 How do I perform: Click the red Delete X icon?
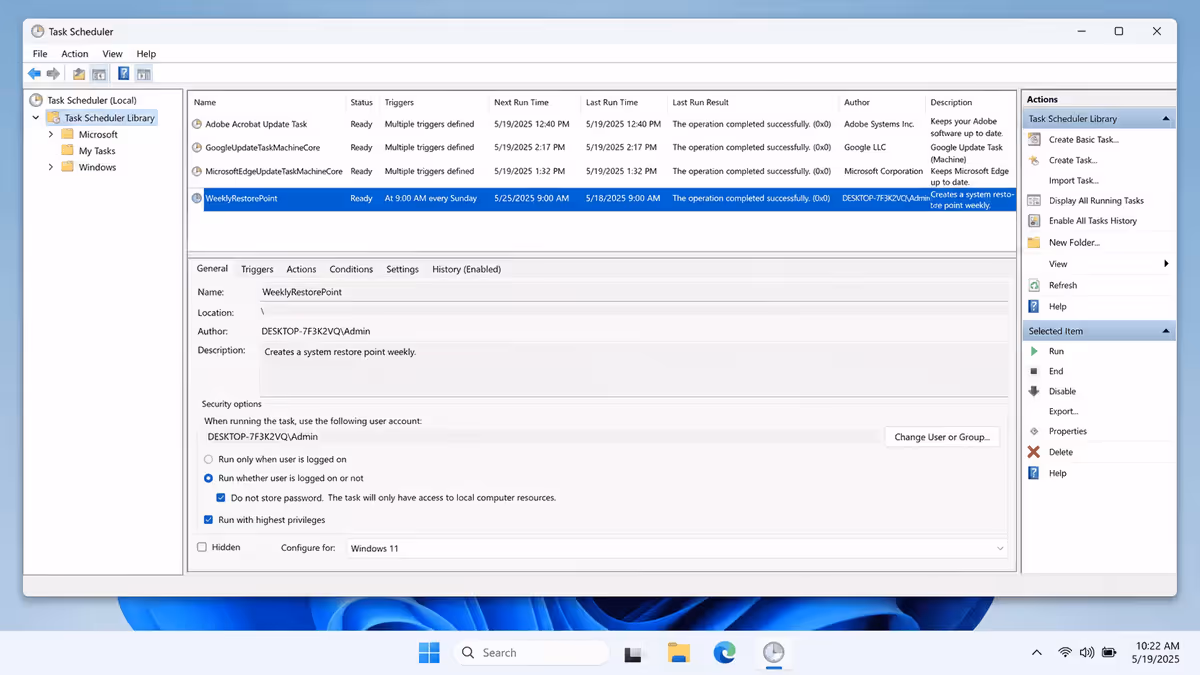tap(1035, 452)
